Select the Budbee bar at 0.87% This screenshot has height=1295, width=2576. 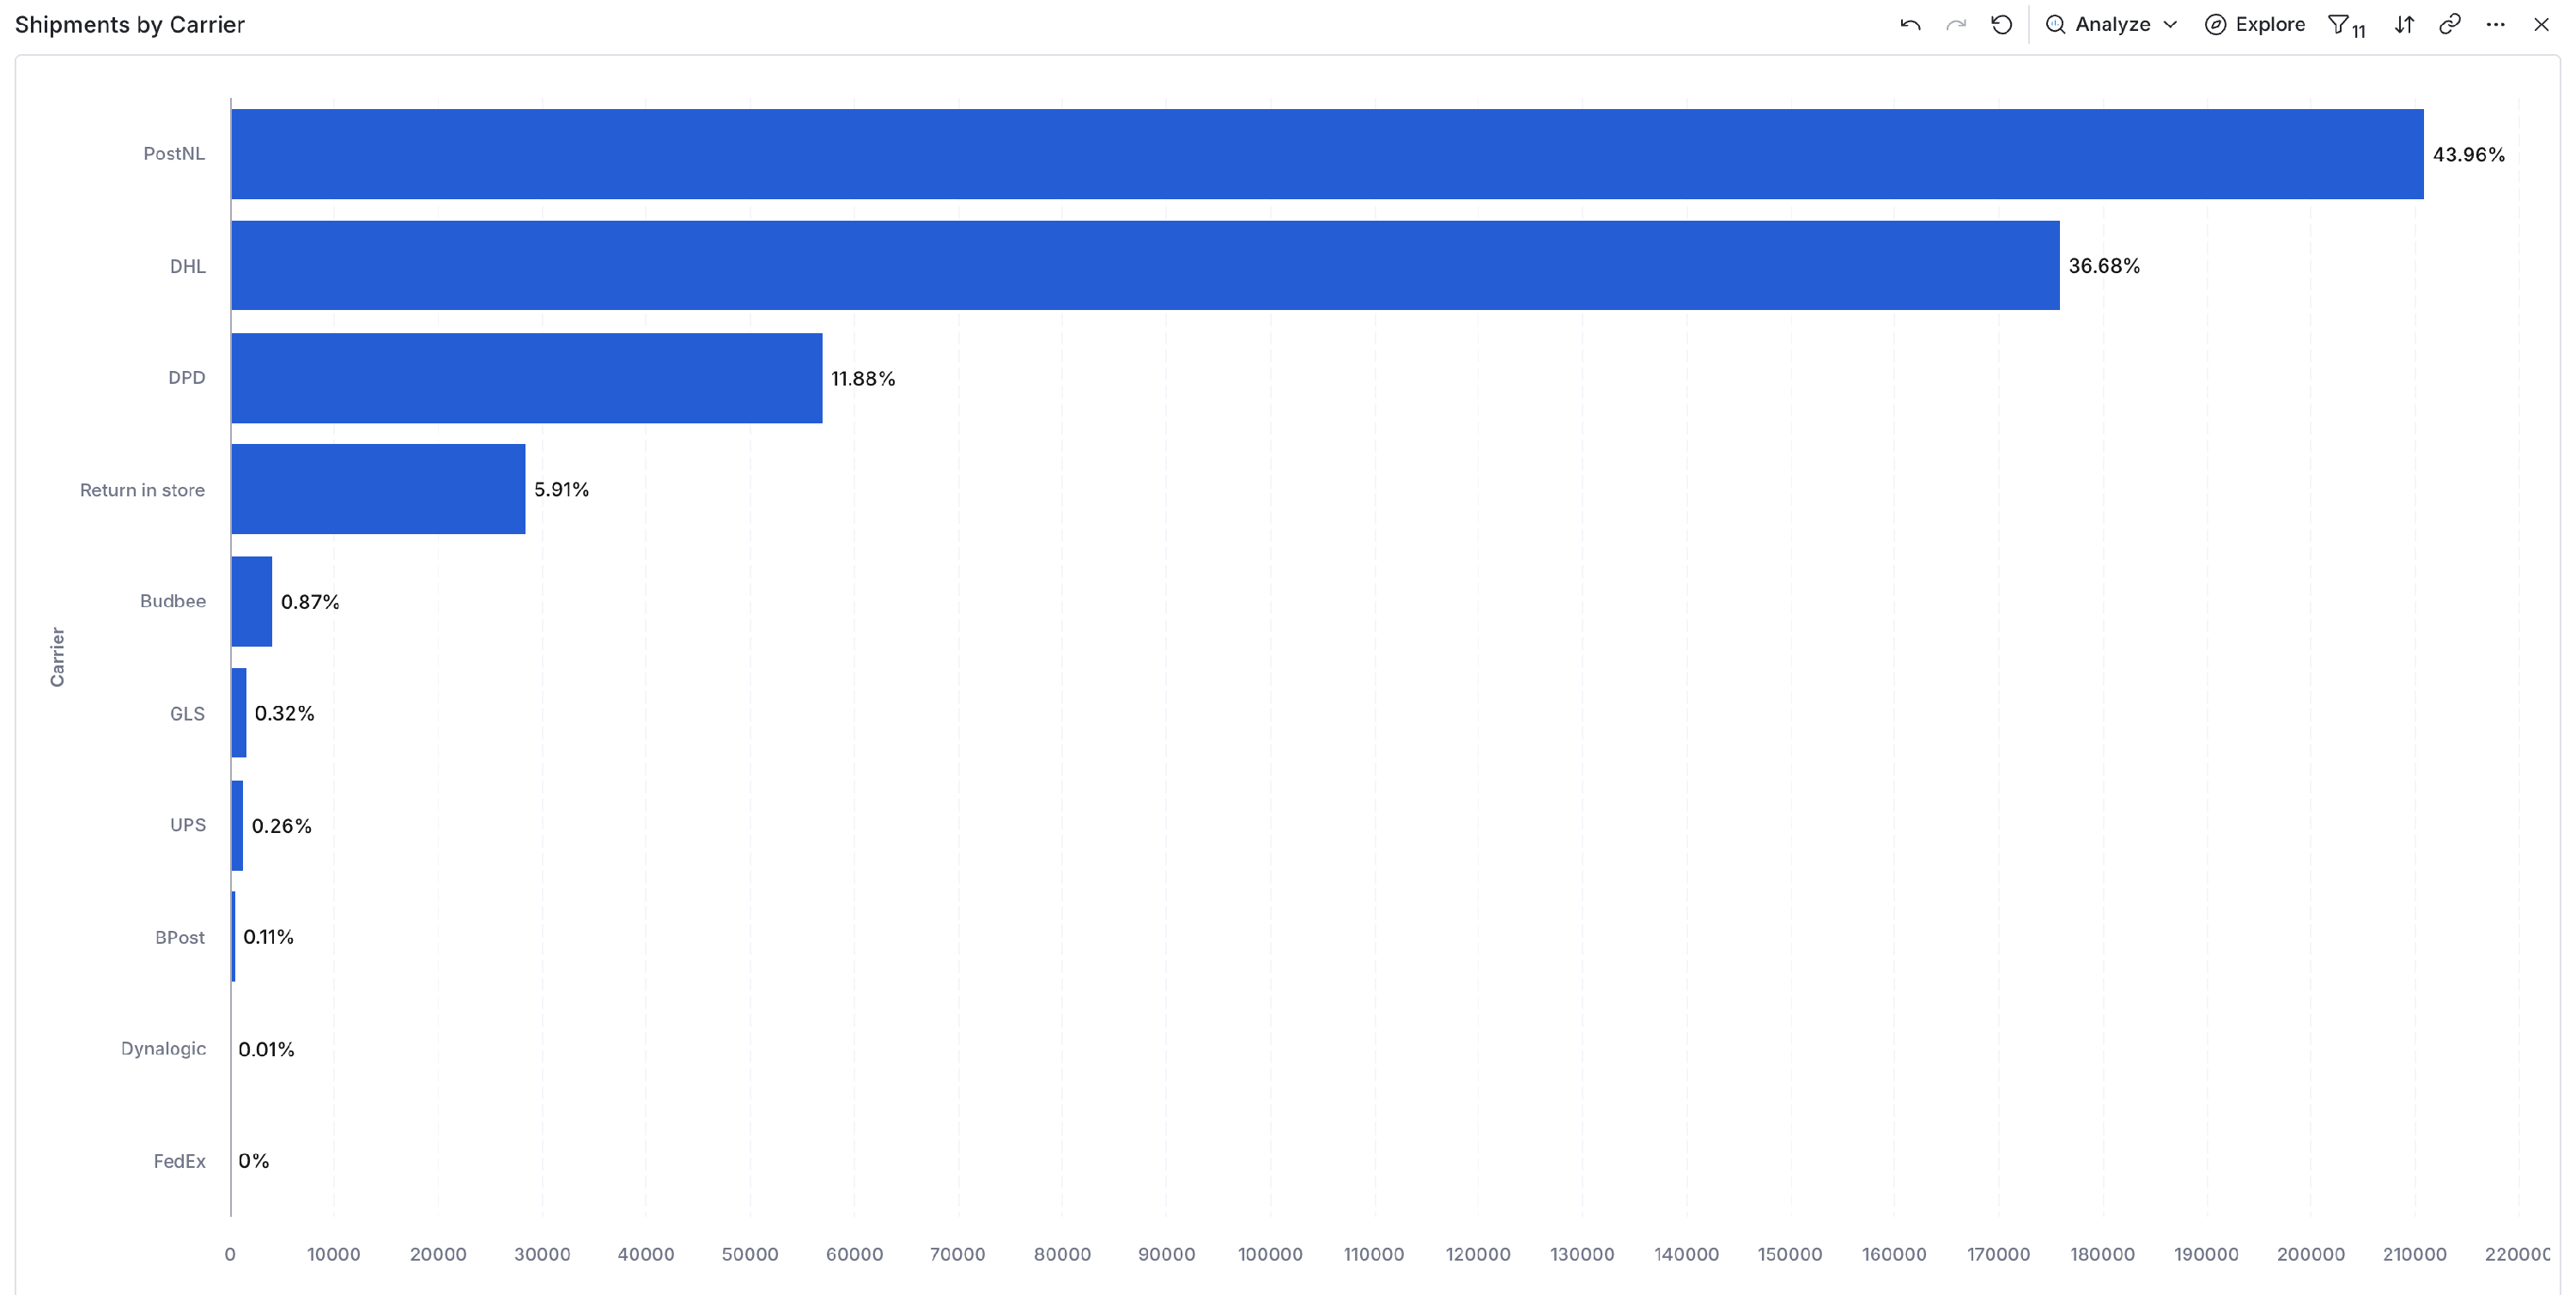coord(251,601)
